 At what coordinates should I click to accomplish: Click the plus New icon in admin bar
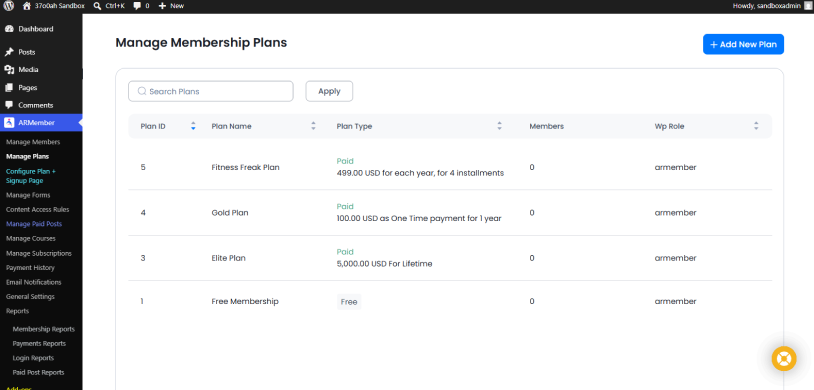point(162,6)
